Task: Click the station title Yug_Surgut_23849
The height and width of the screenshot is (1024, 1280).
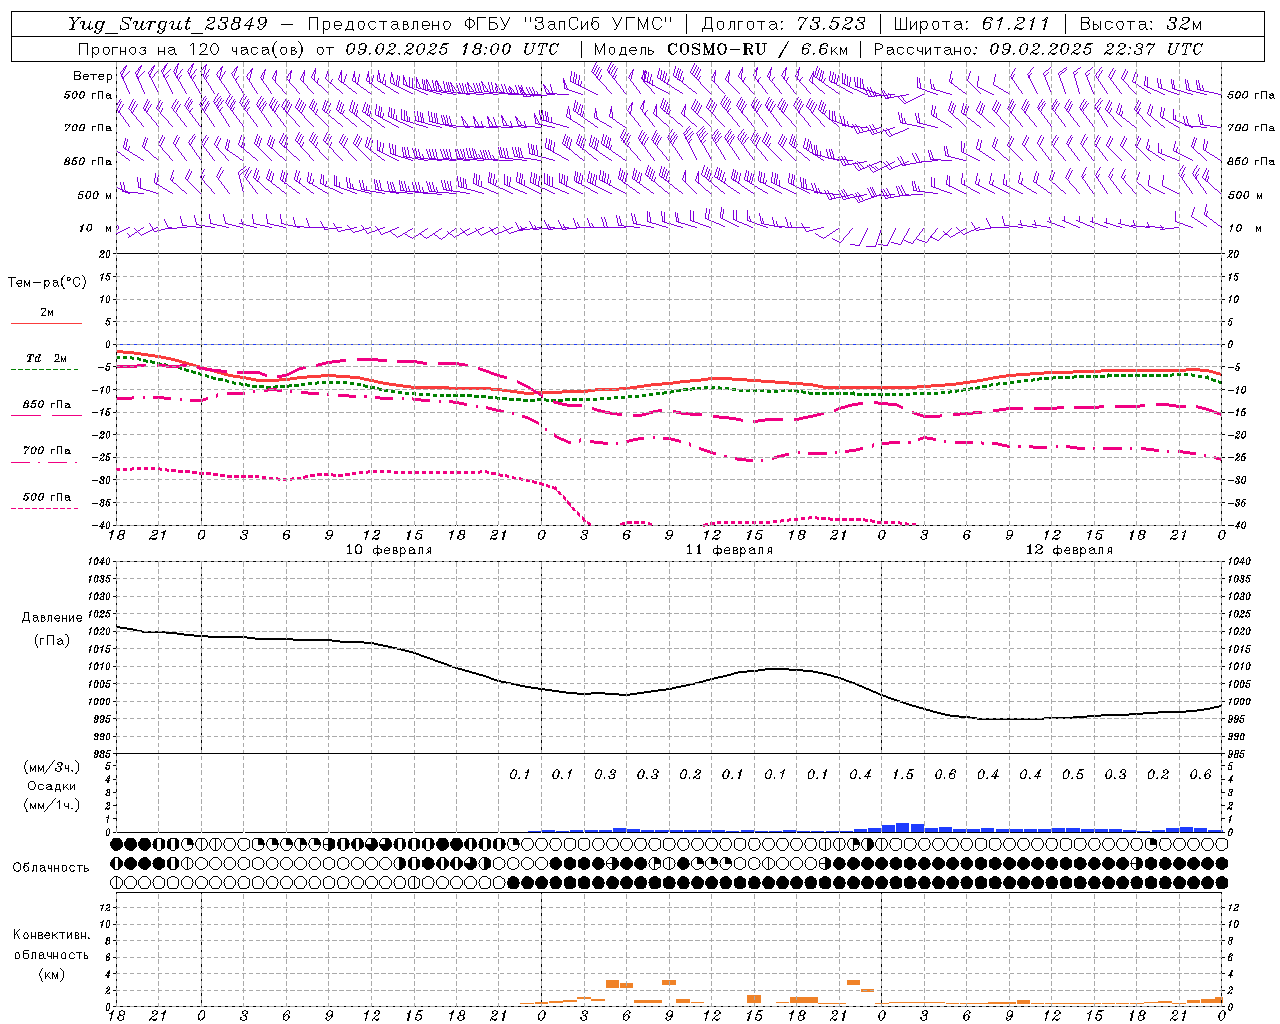Action: click(168, 24)
